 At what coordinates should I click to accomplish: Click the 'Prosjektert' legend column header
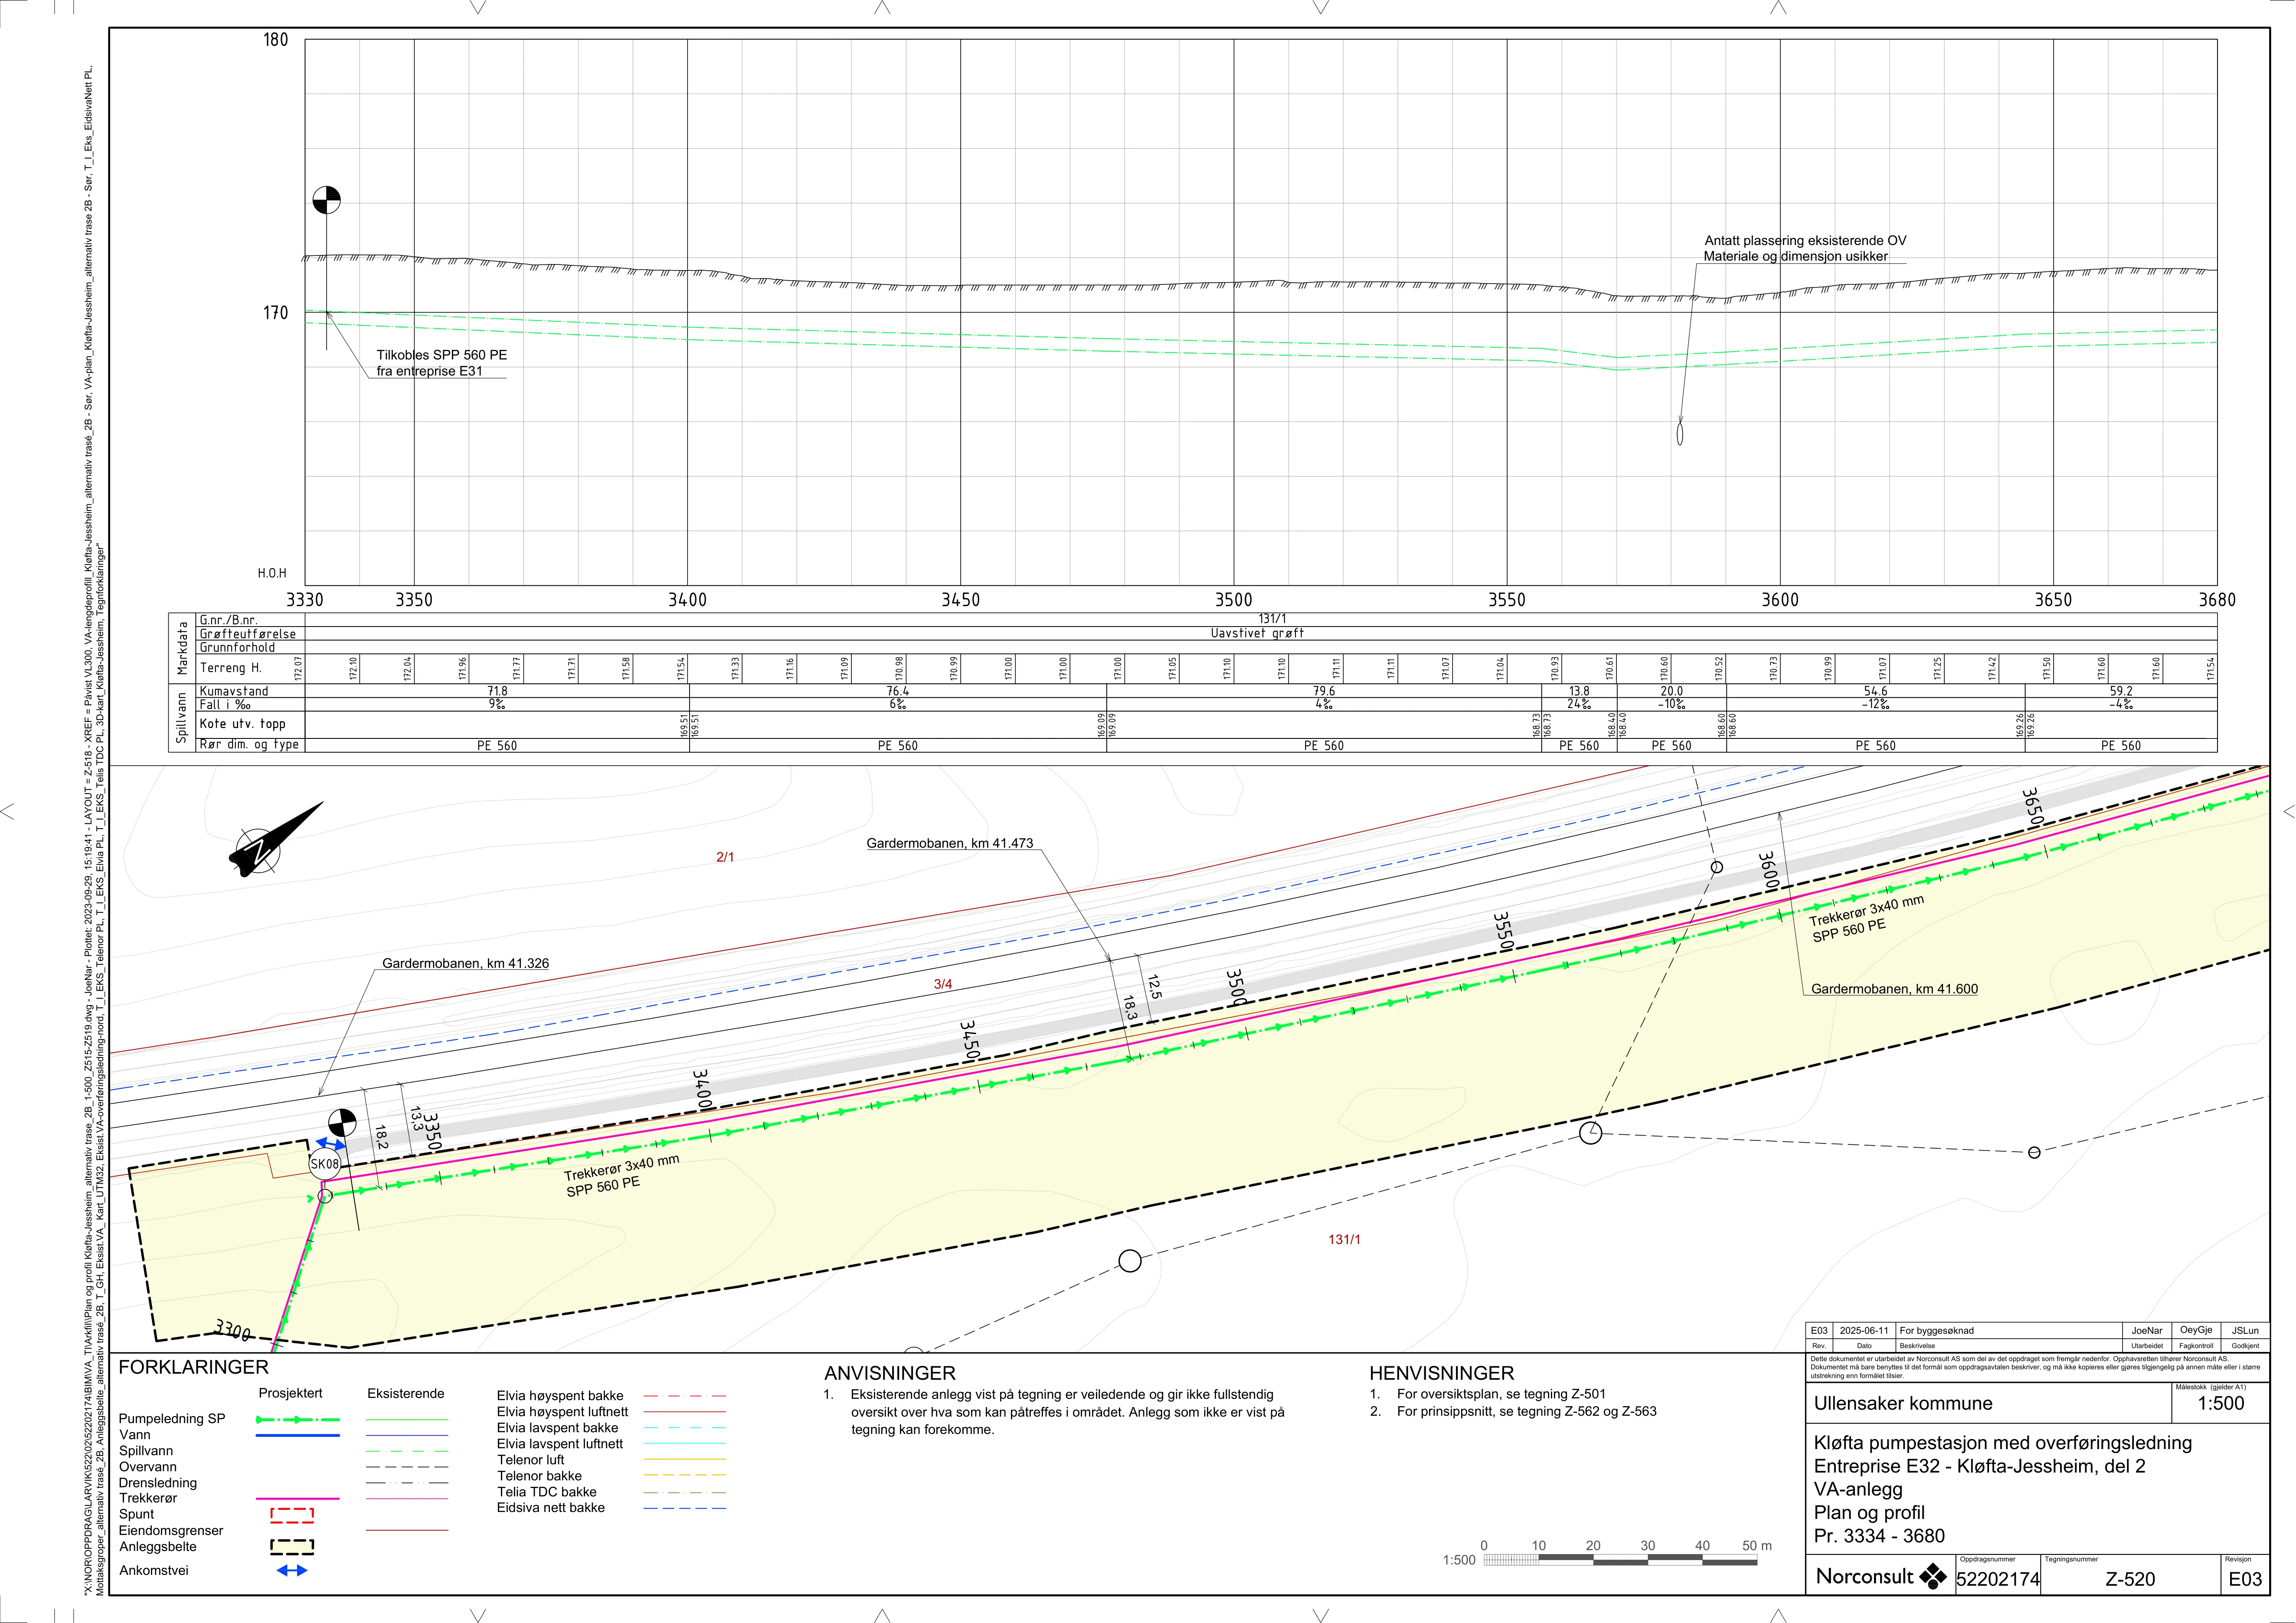point(290,1393)
